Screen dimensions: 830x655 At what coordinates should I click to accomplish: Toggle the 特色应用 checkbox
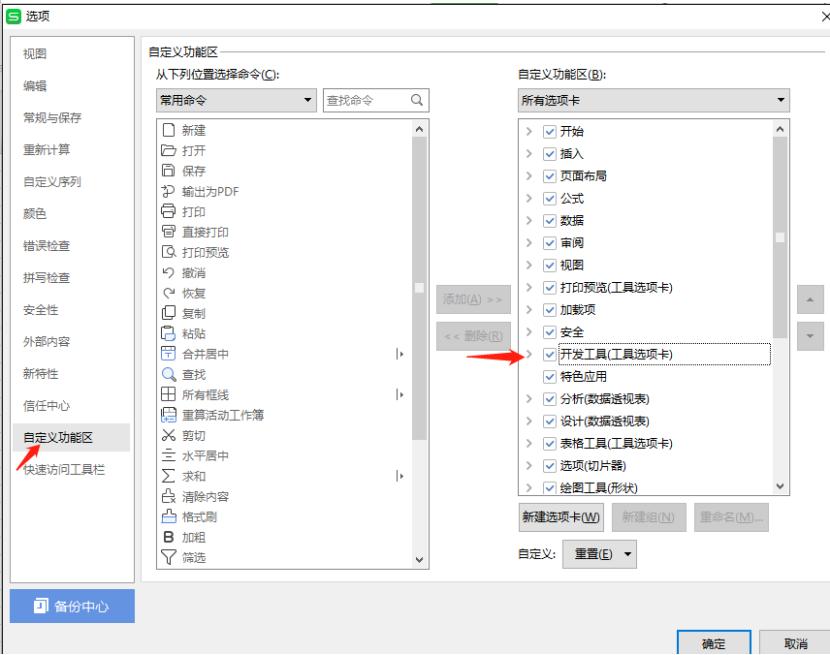click(x=549, y=376)
